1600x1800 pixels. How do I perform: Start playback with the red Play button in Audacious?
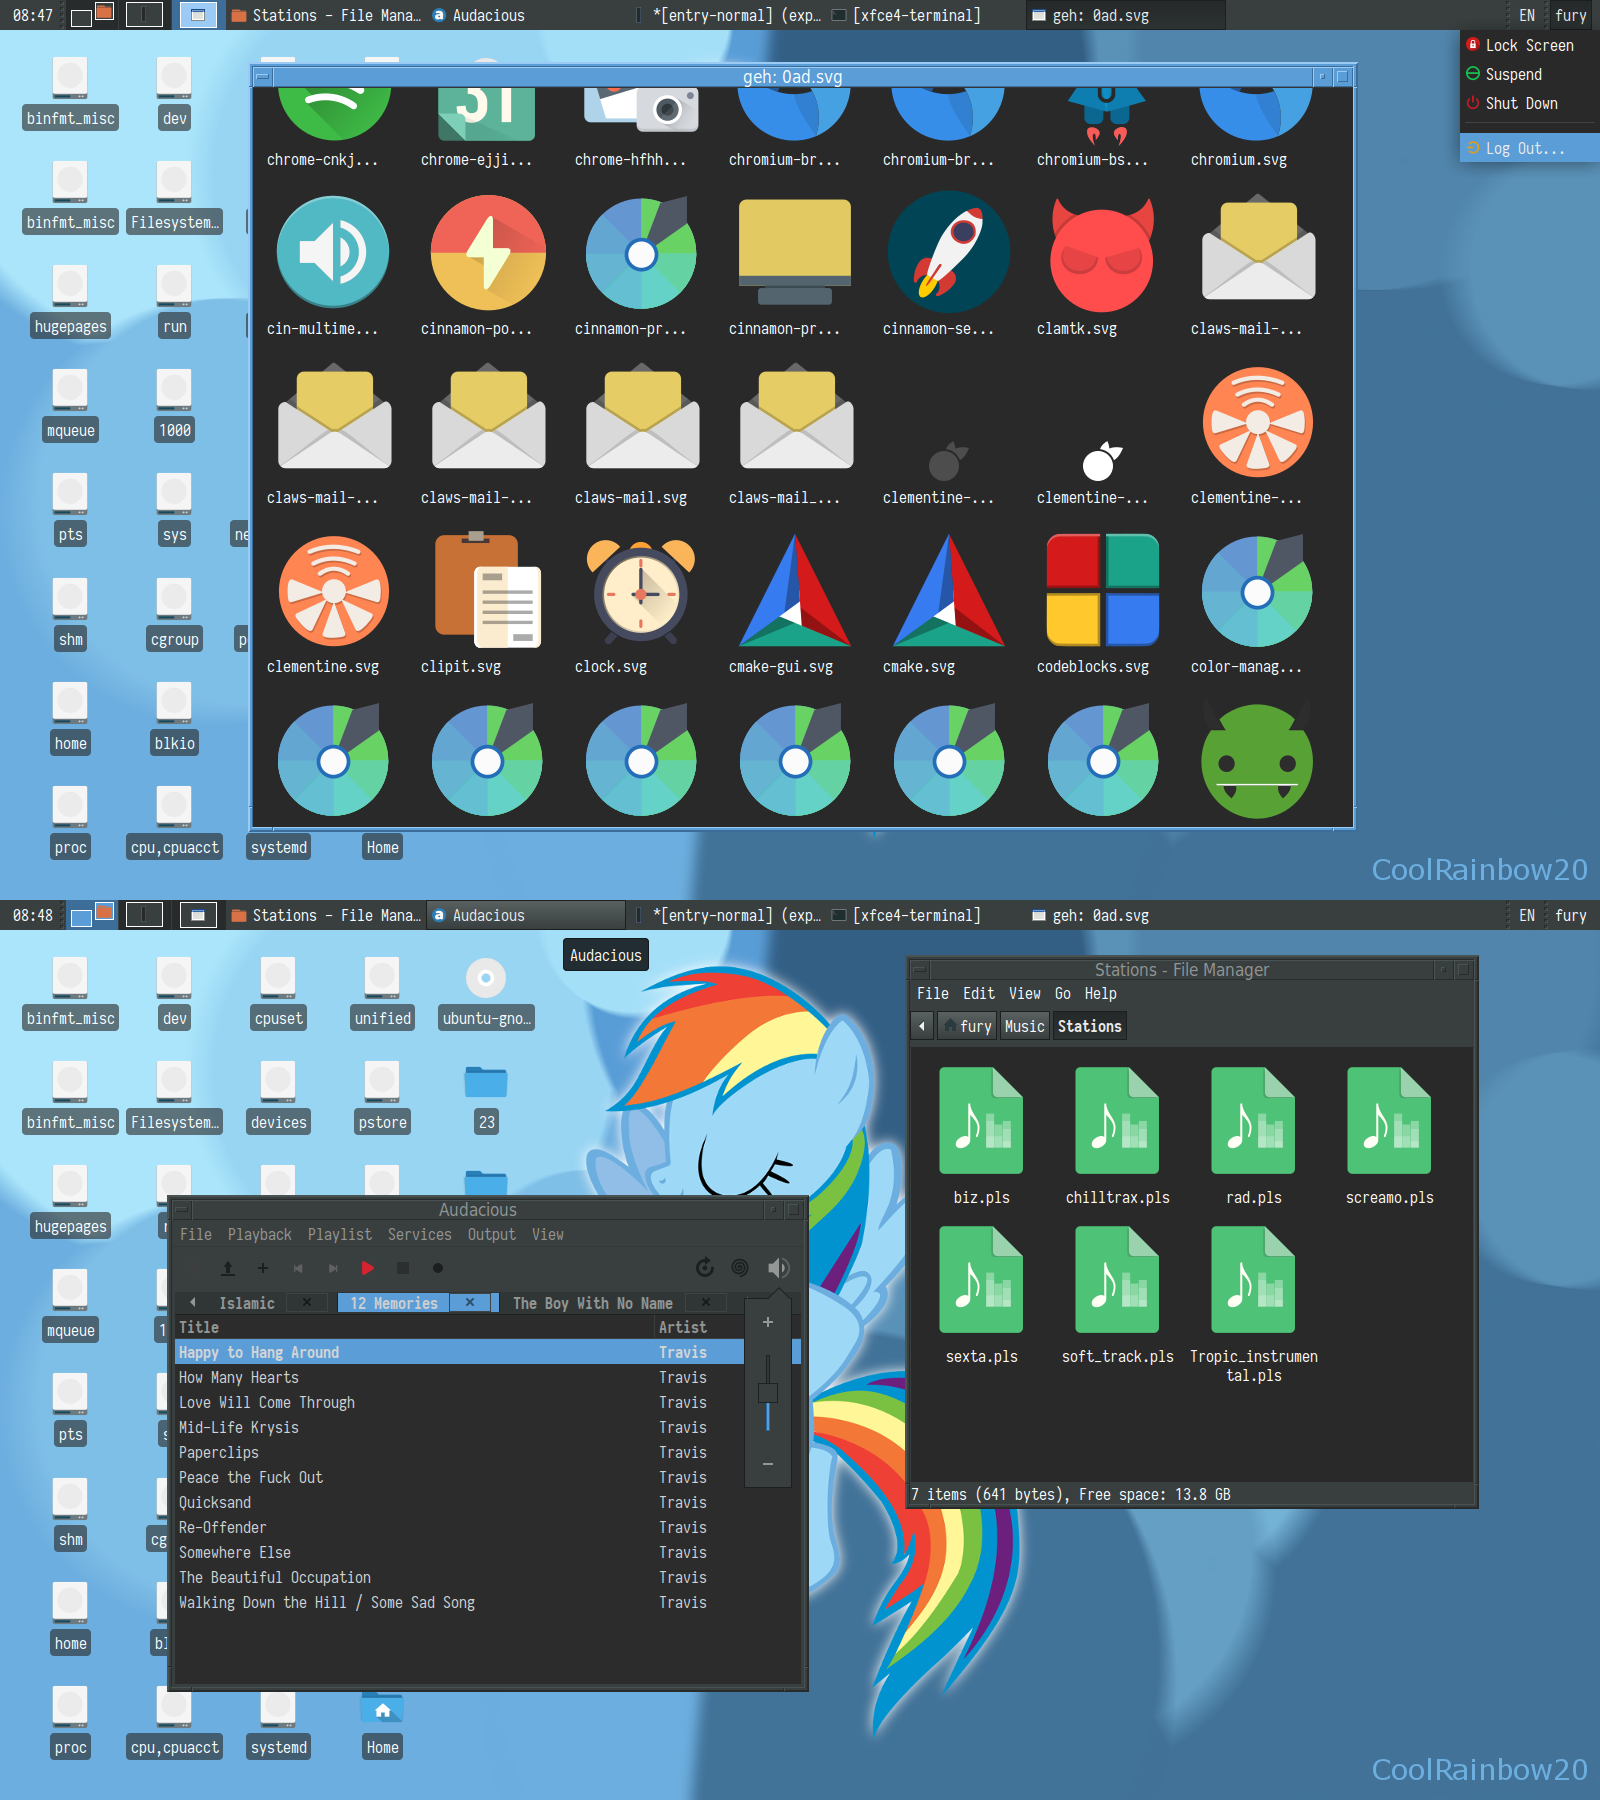pos(367,1268)
